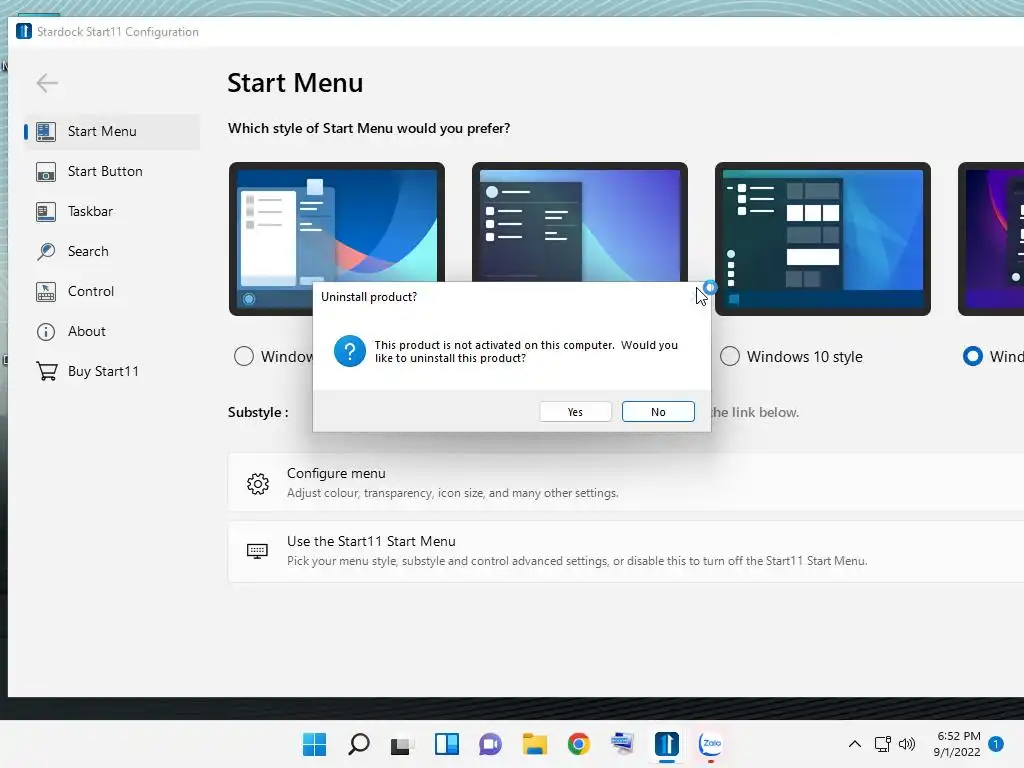Open the Widgets taskbar icon
Viewport: 1024px width, 768px height.
point(447,744)
